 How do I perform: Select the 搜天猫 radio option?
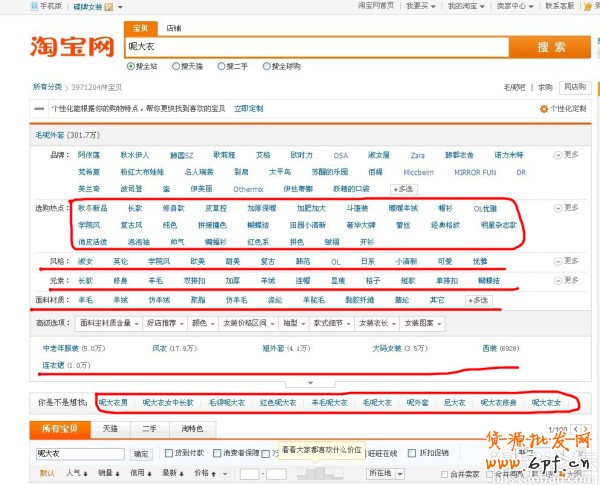coord(175,66)
